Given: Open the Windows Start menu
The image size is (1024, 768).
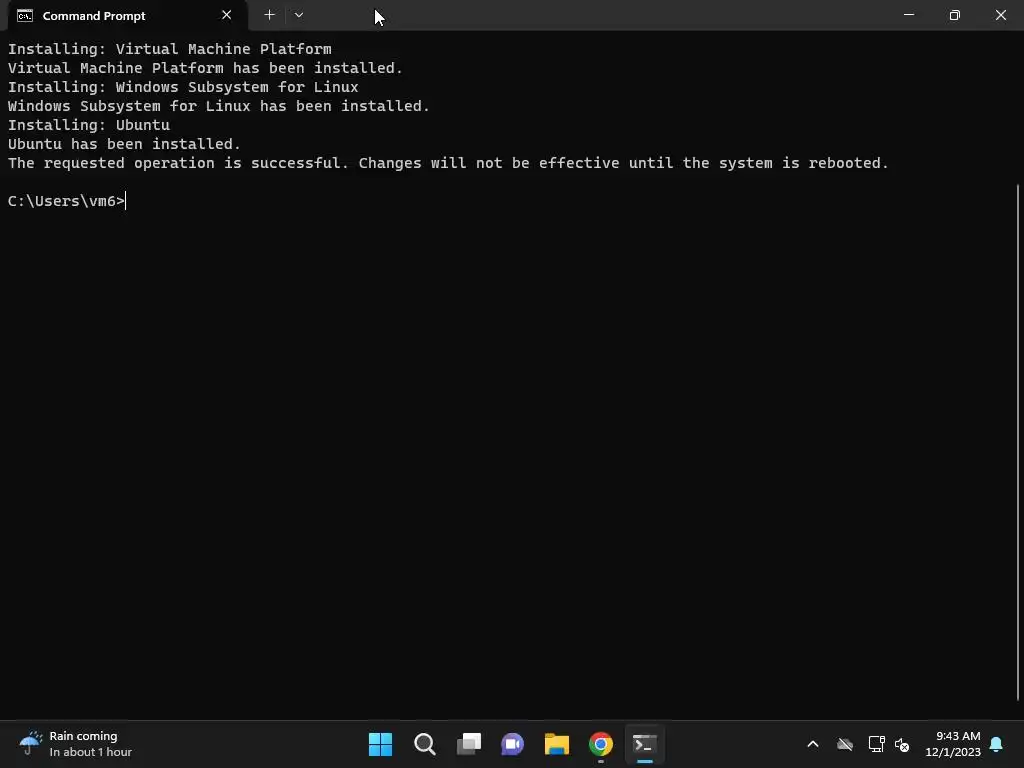Looking at the screenshot, I should (380, 744).
